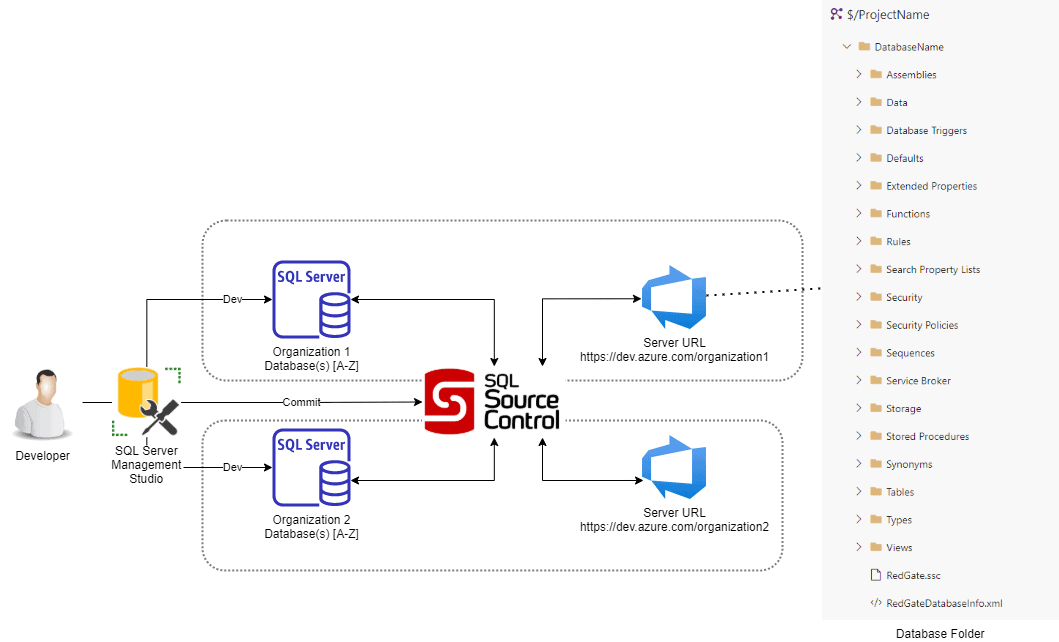The width and height of the screenshot is (1059, 642).
Task: Expand the Tables folder
Action: pyautogui.click(x=858, y=491)
